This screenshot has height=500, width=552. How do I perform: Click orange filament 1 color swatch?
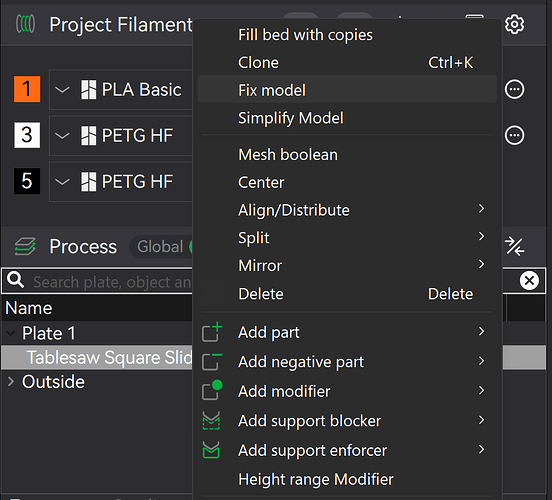[27, 89]
